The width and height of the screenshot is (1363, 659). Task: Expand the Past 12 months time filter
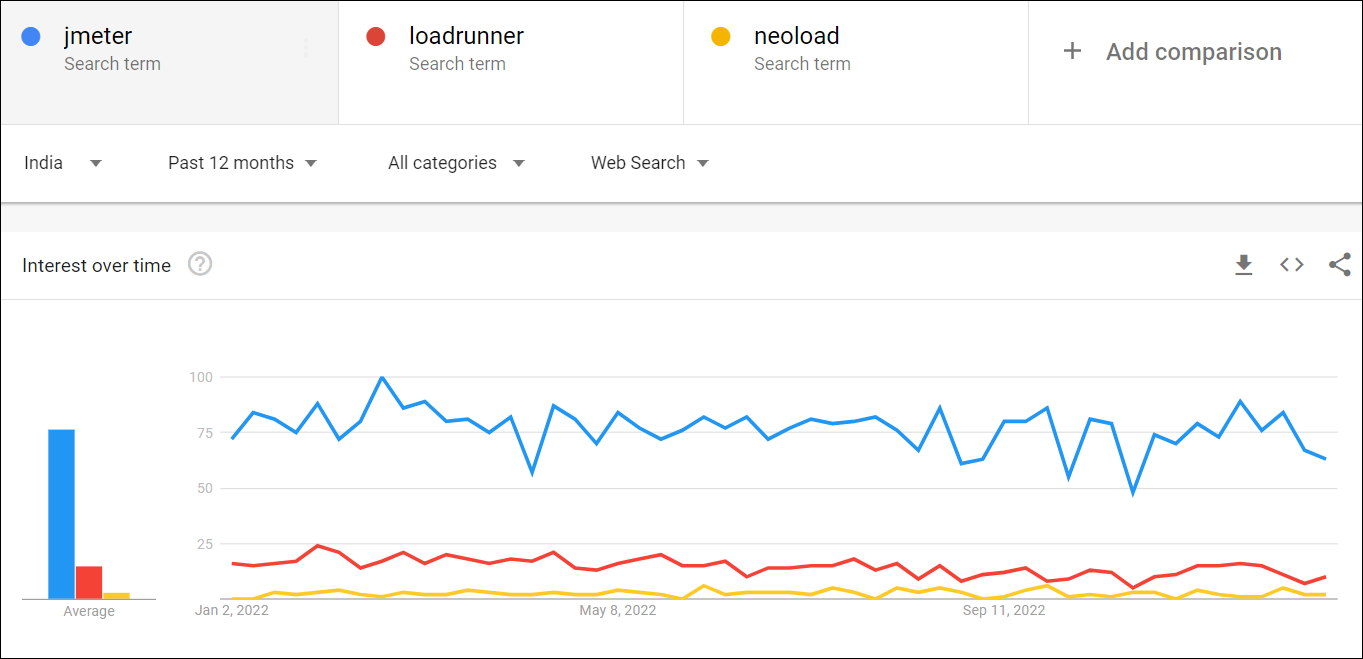coord(242,163)
